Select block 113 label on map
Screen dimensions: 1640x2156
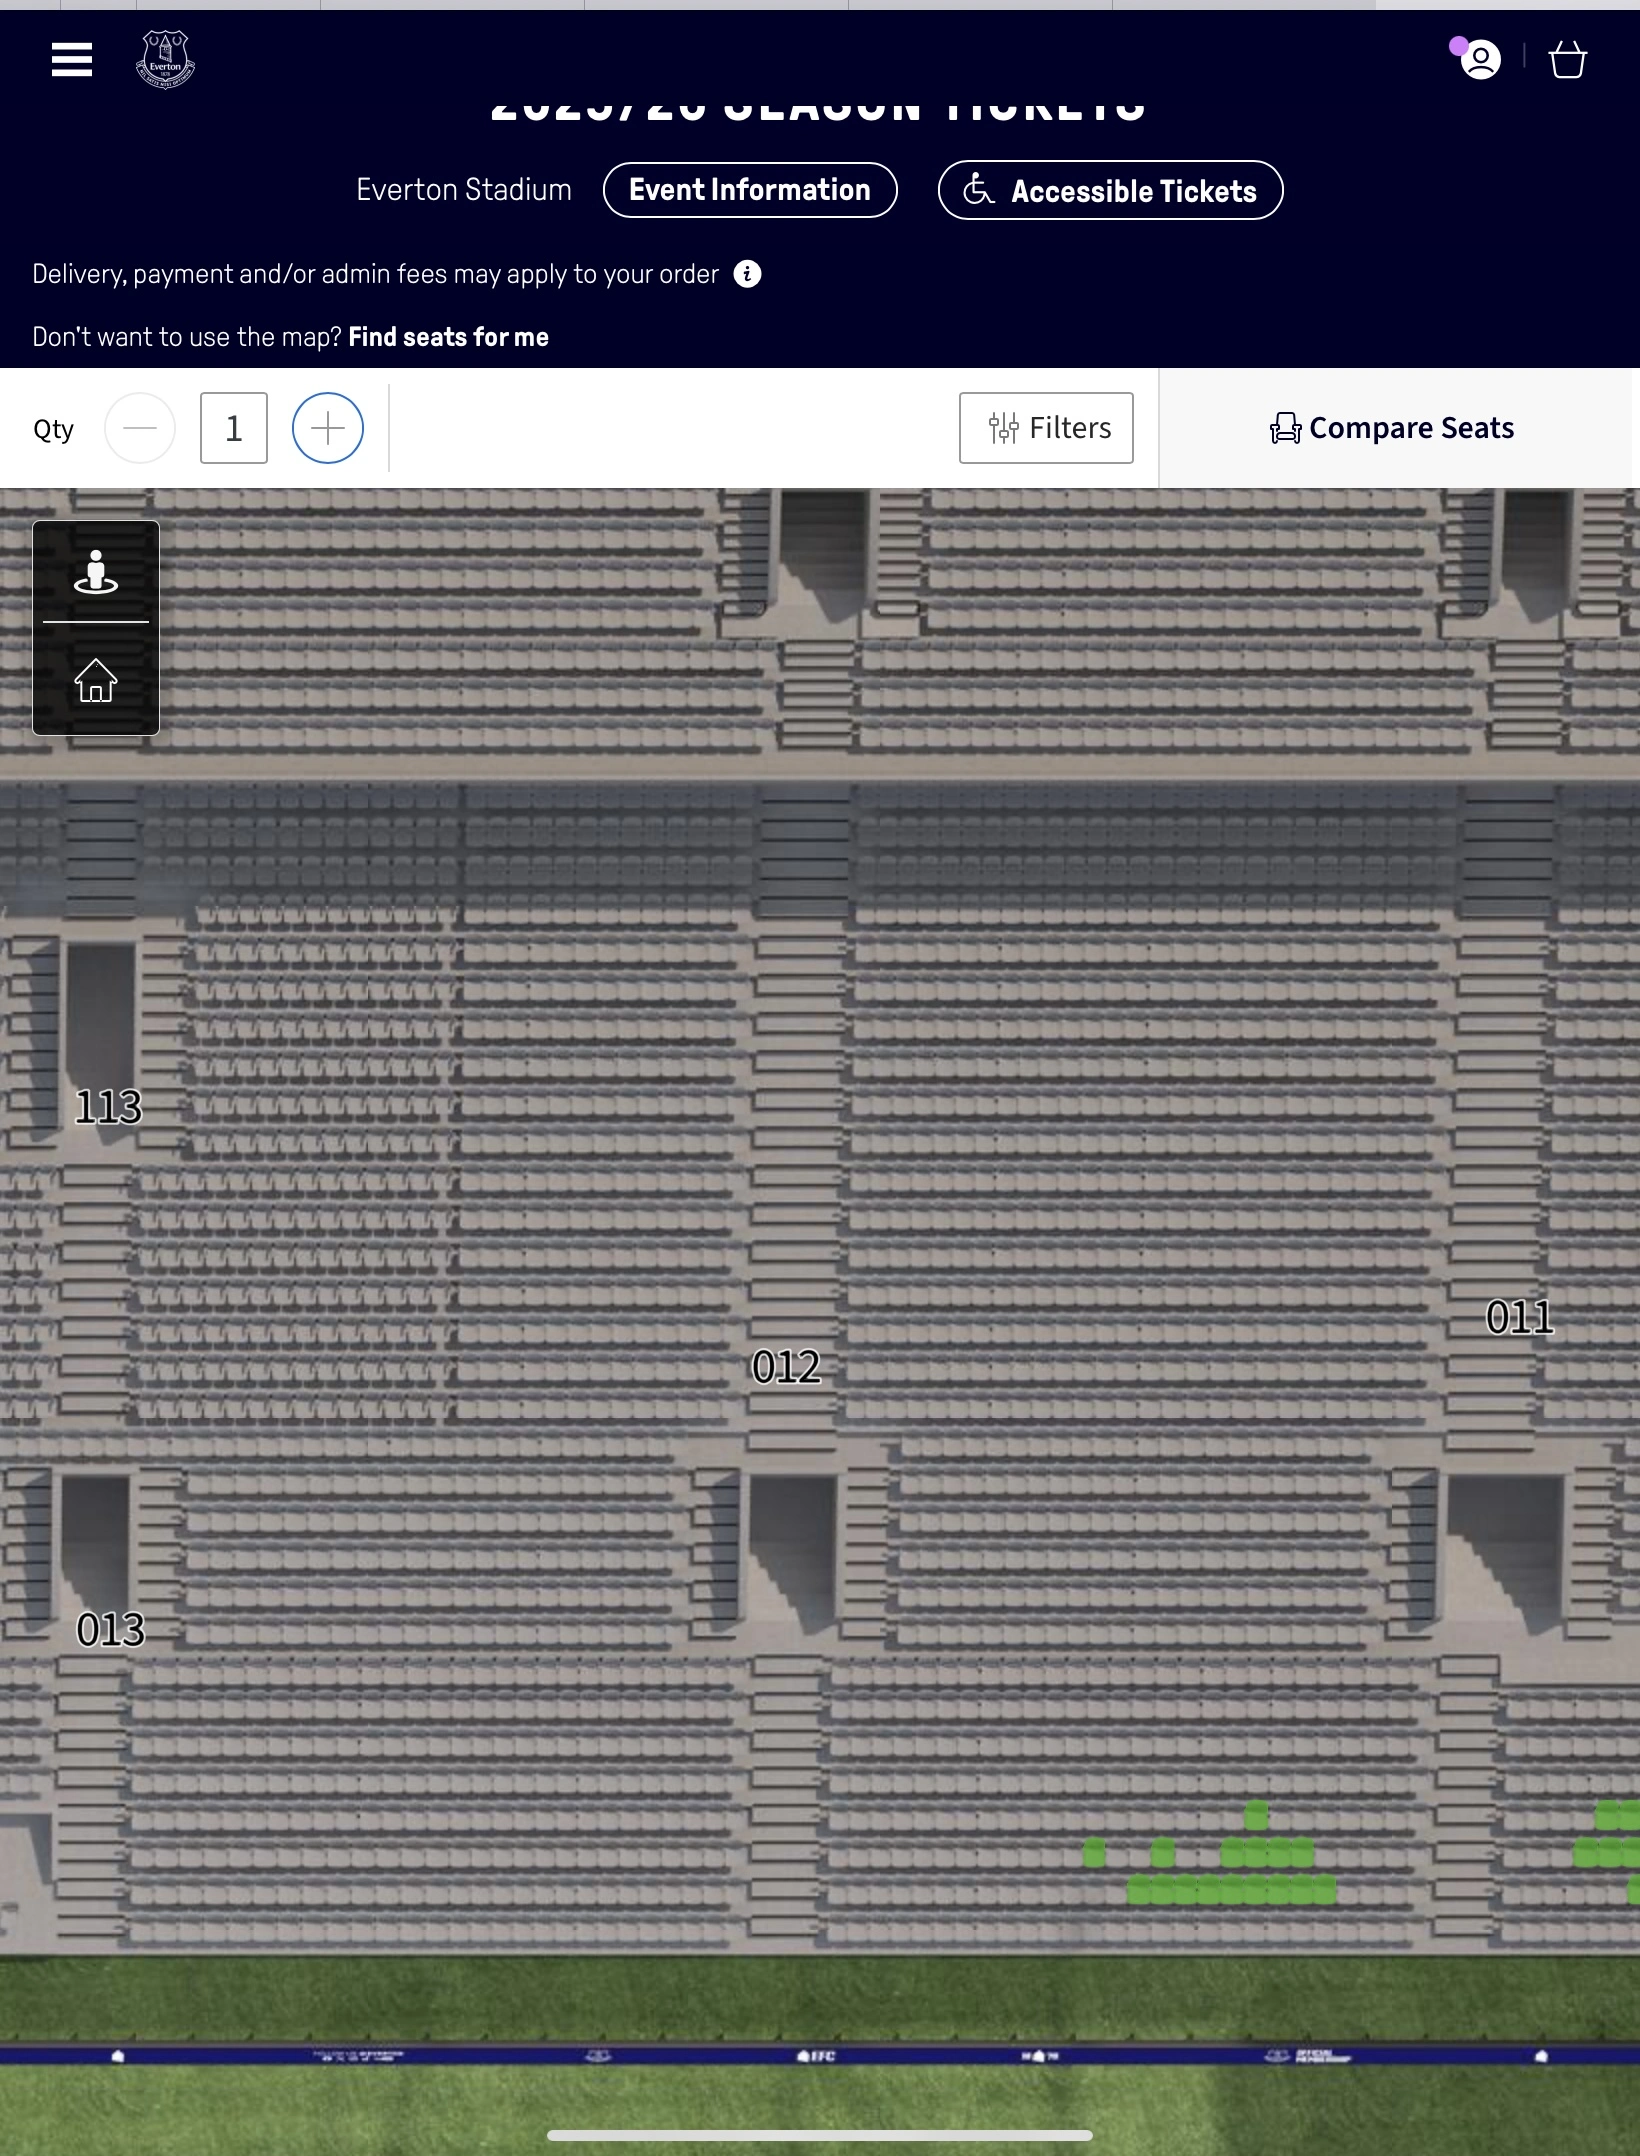click(x=108, y=1107)
